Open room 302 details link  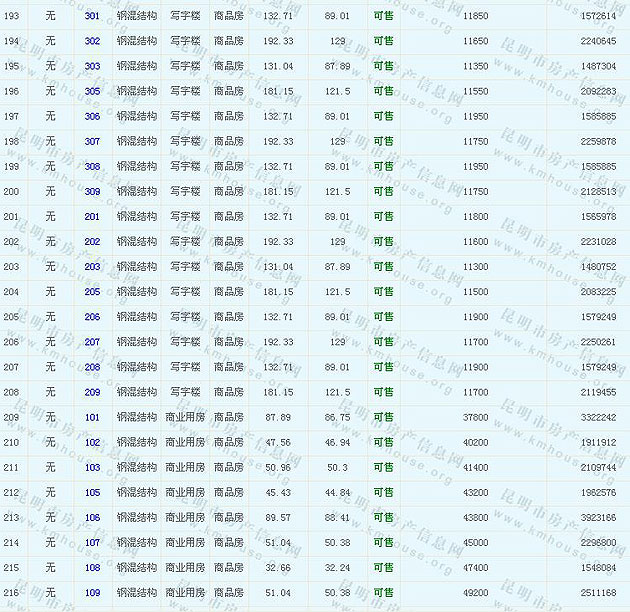click(92, 41)
